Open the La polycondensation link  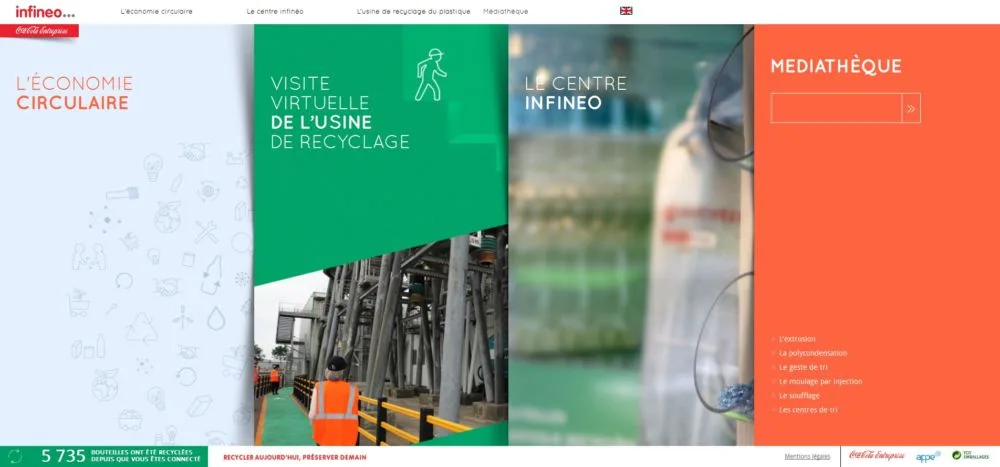coord(813,353)
